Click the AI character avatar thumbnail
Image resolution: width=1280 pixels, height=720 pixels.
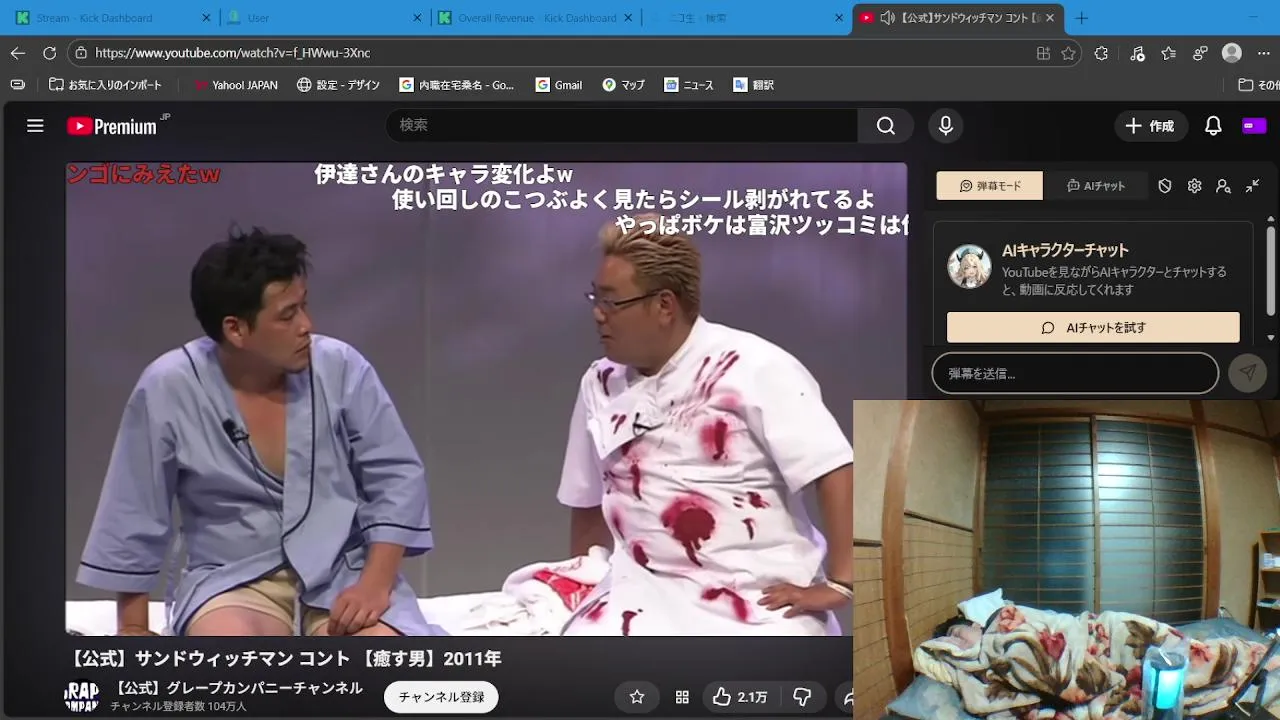[x=969, y=266]
